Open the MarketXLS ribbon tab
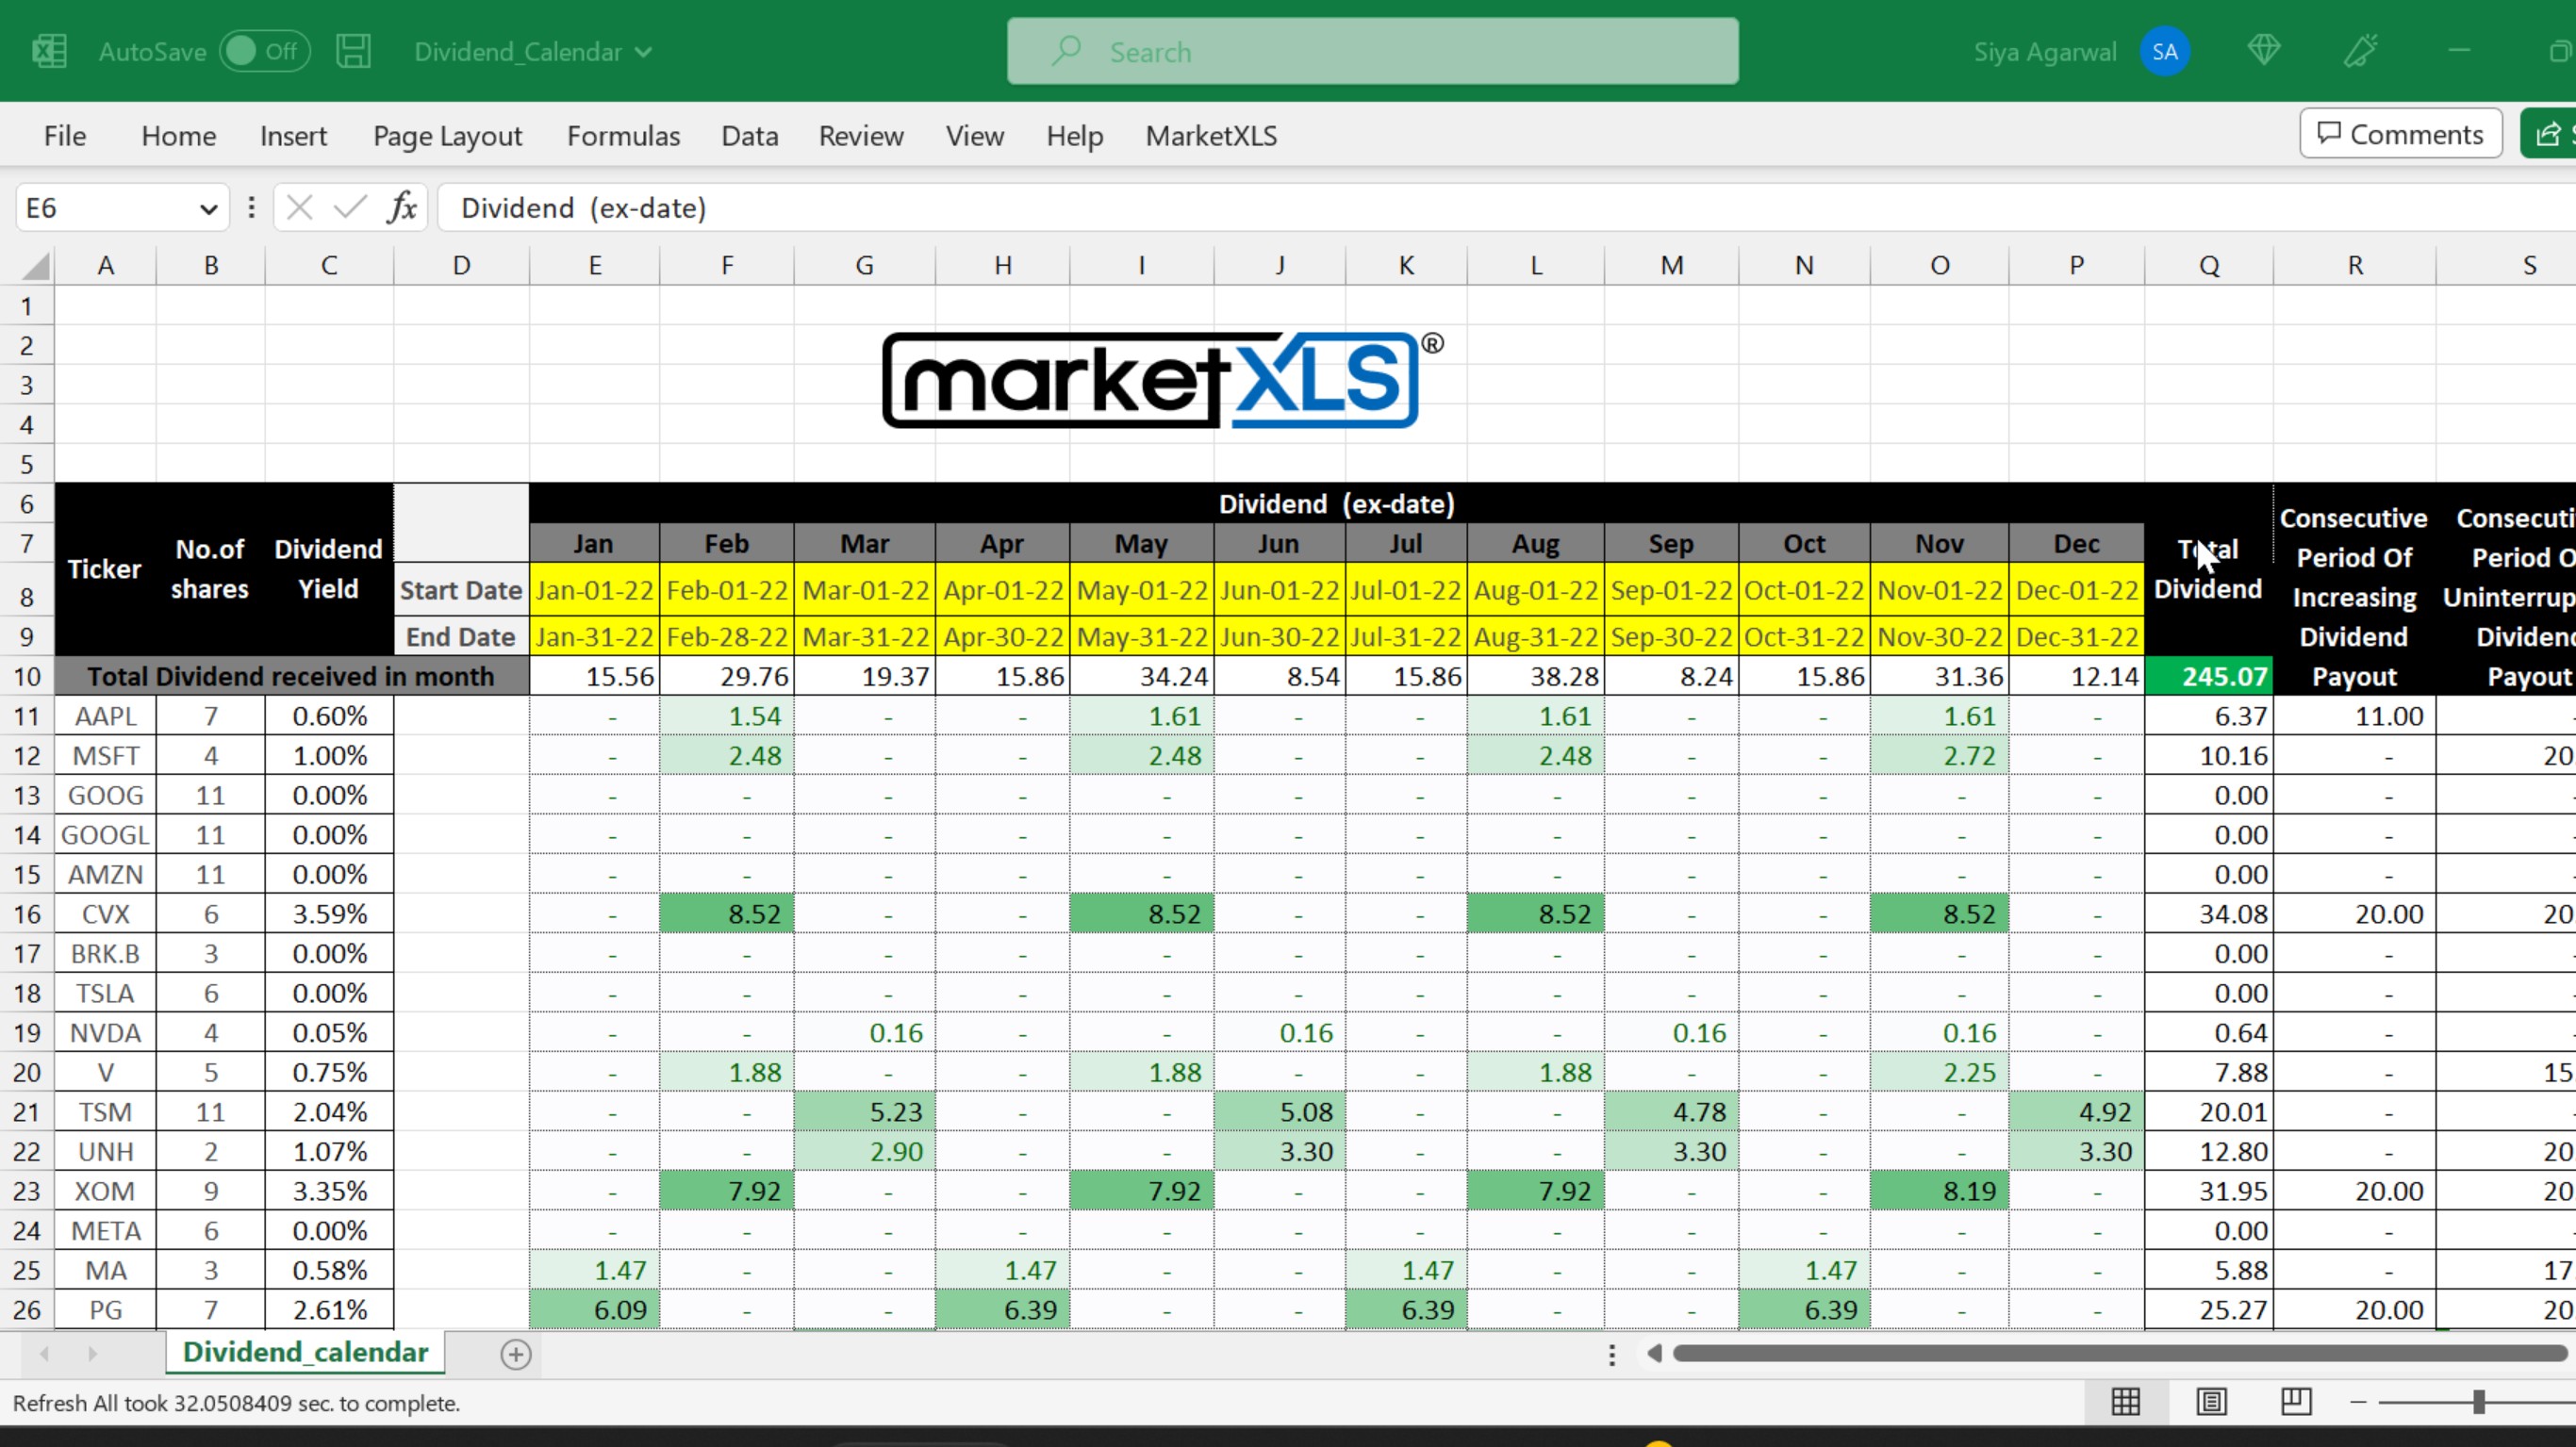Screen dimensions: 2576x1447 point(1211,136)
